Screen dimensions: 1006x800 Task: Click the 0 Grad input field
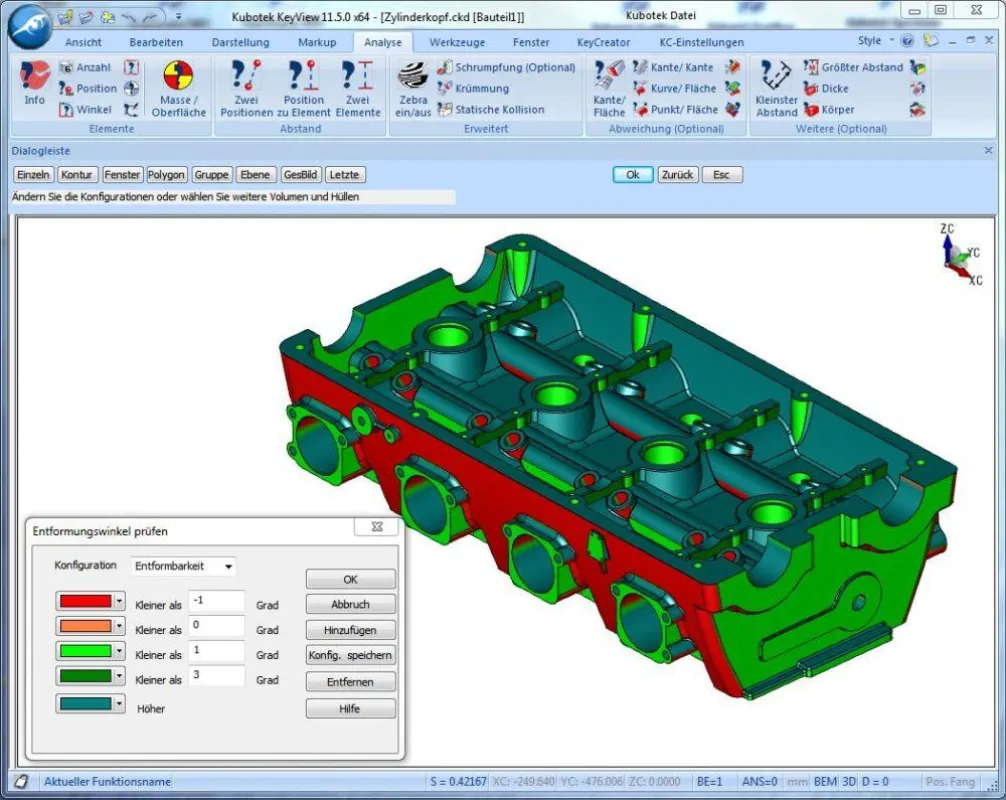click(x=217, y=626)
